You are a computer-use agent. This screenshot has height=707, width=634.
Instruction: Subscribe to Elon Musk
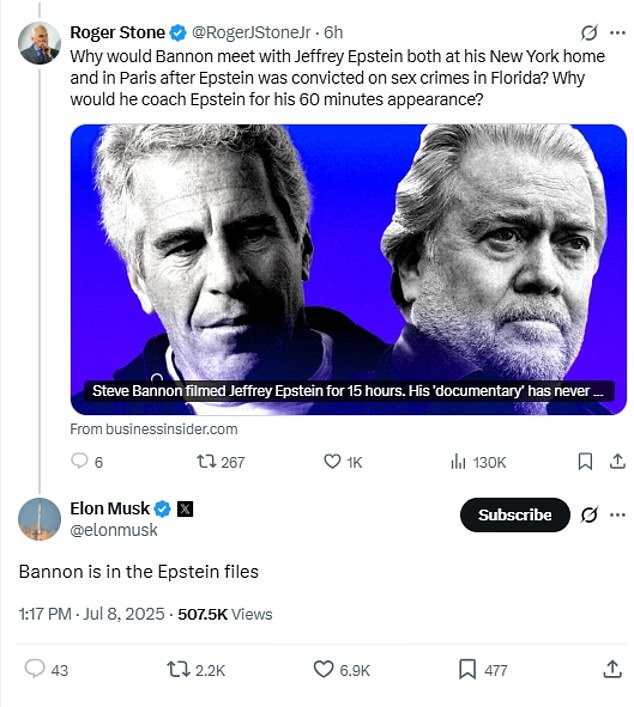click(515, 514)
